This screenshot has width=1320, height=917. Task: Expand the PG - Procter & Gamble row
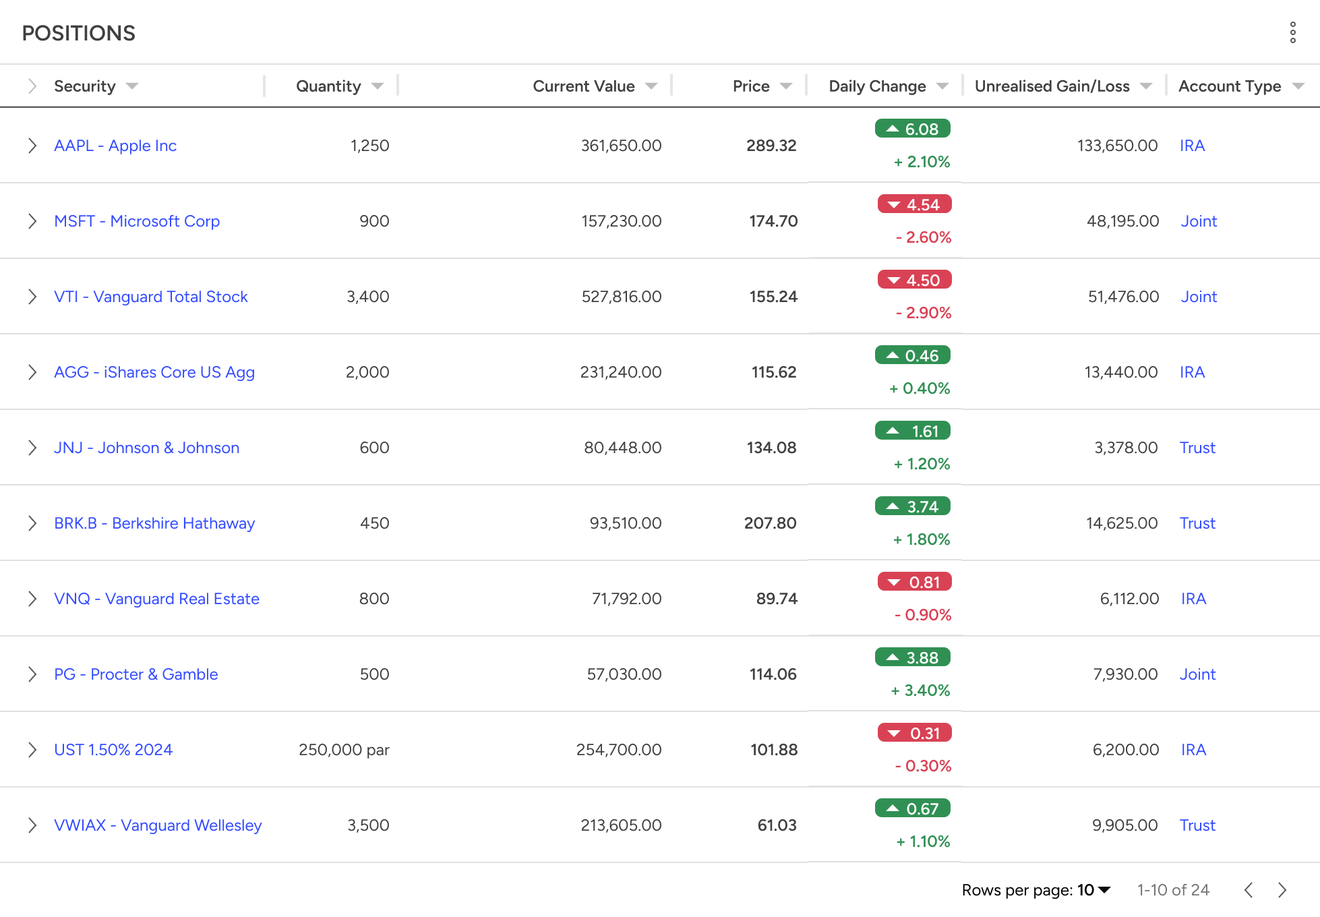32,674
